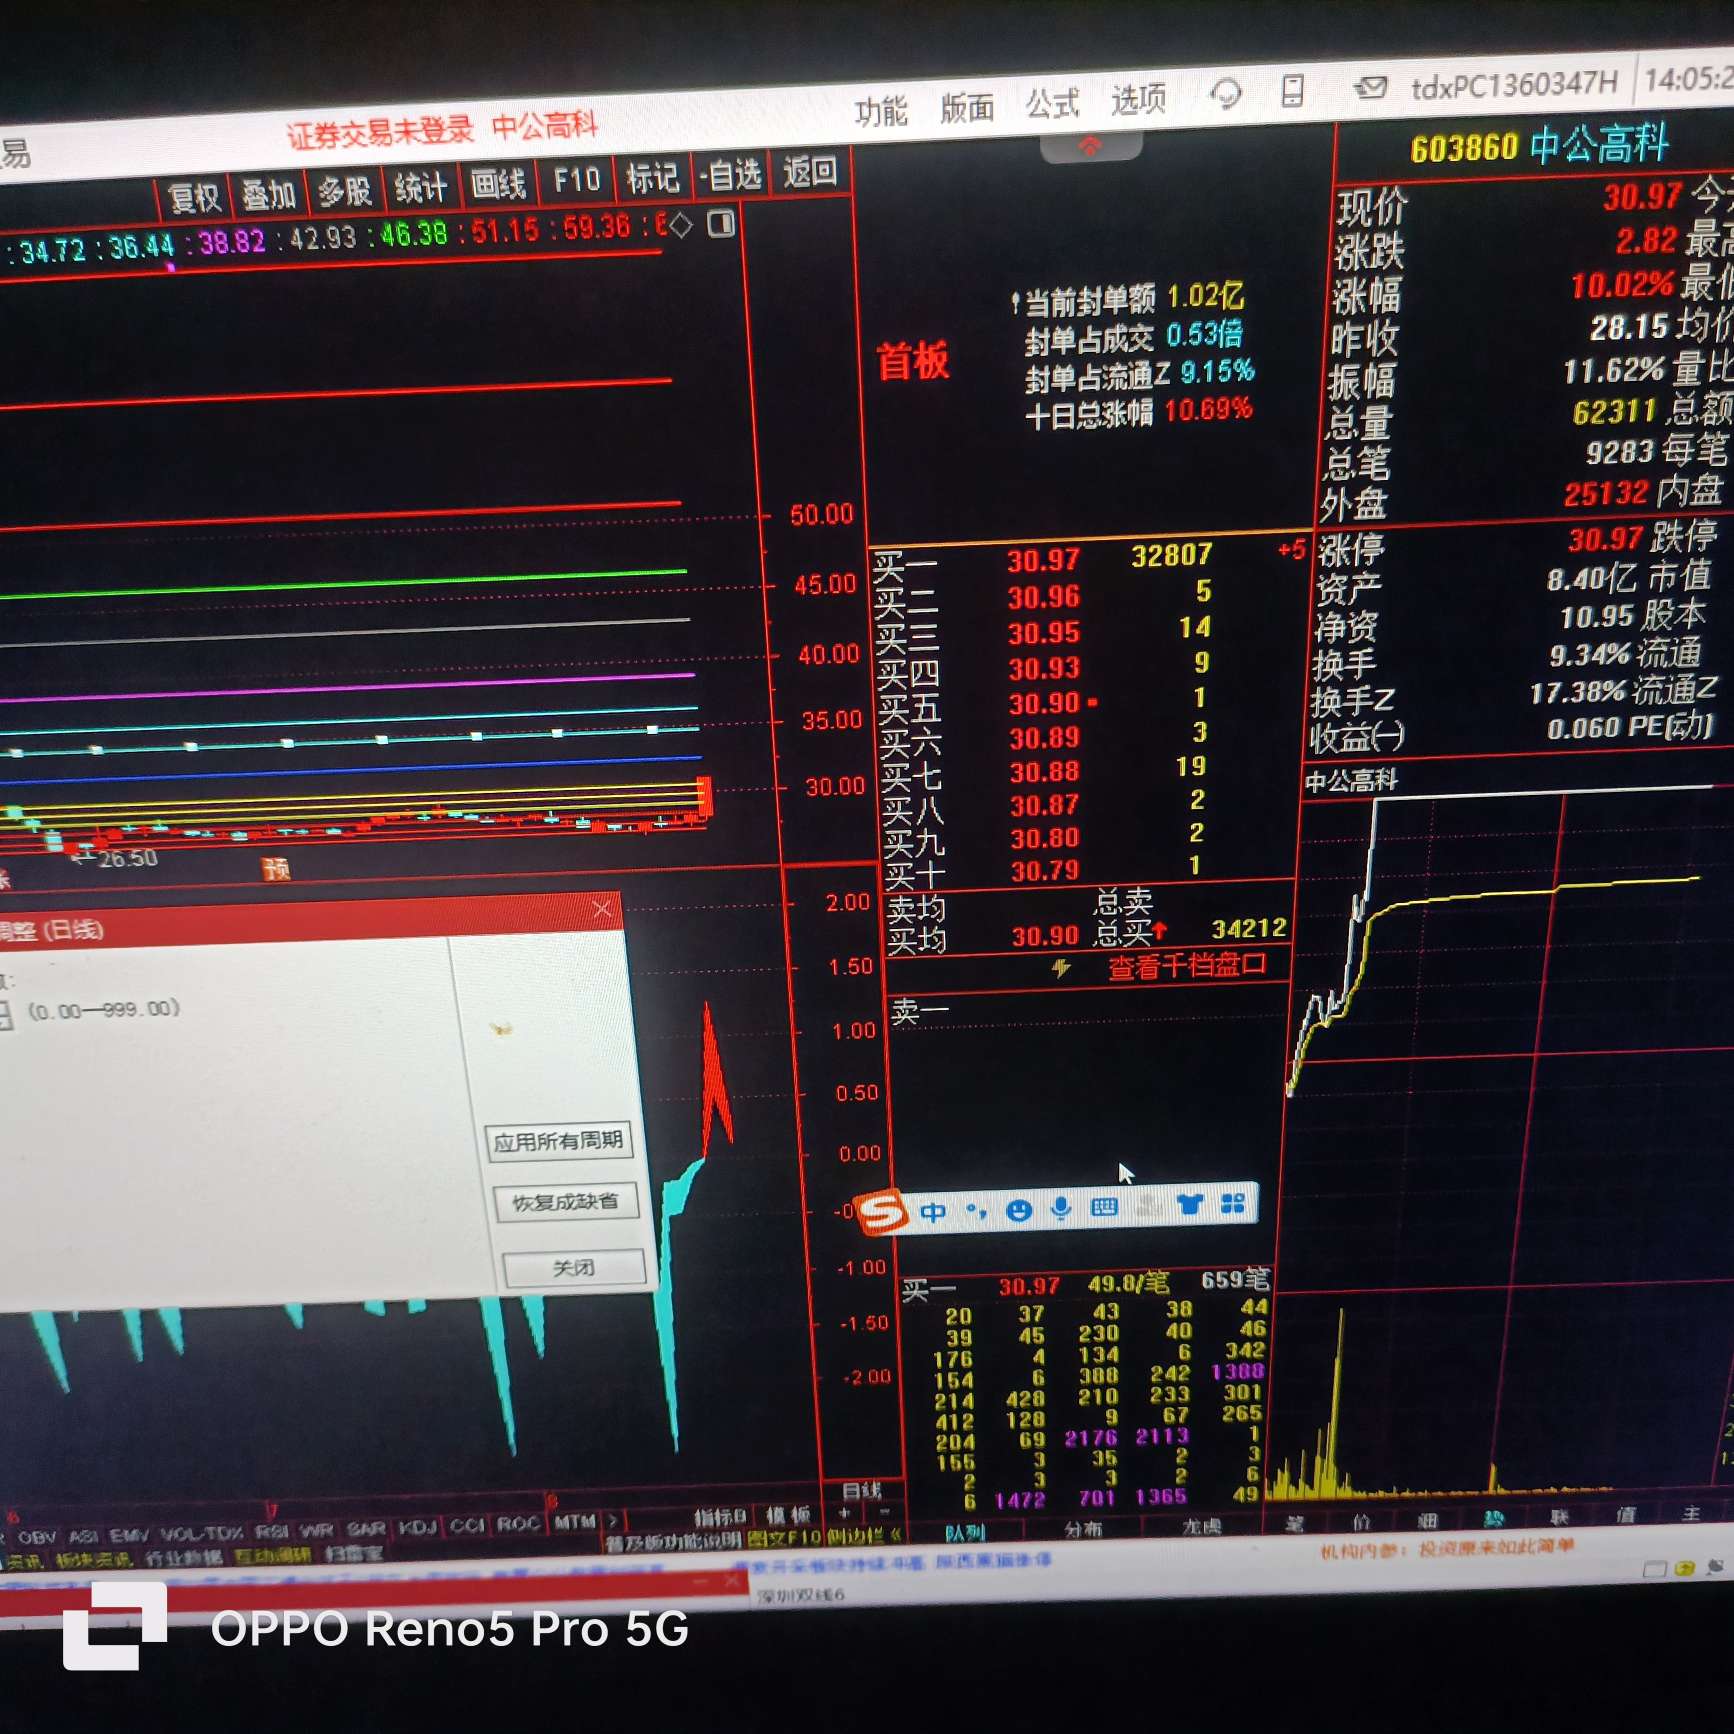1734x1734 pixels.
Task: Select KDJ indicator tab
Action: [x=418, y=1527]
